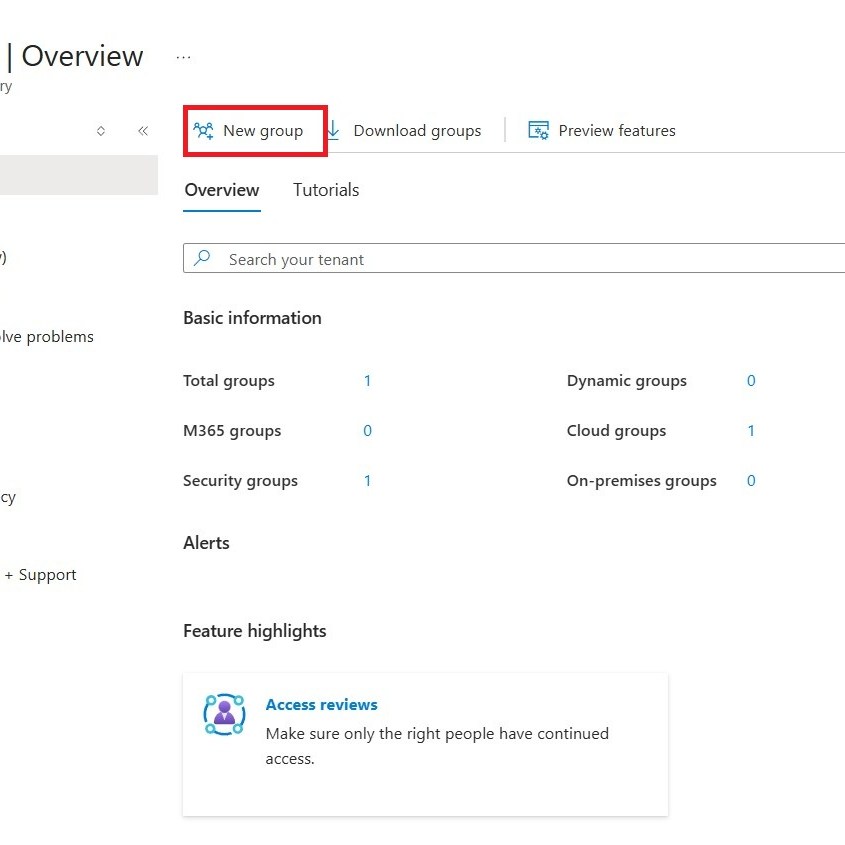Click the New group button label
This screenshot has height=845, width=845.
[x=263, y=131]
